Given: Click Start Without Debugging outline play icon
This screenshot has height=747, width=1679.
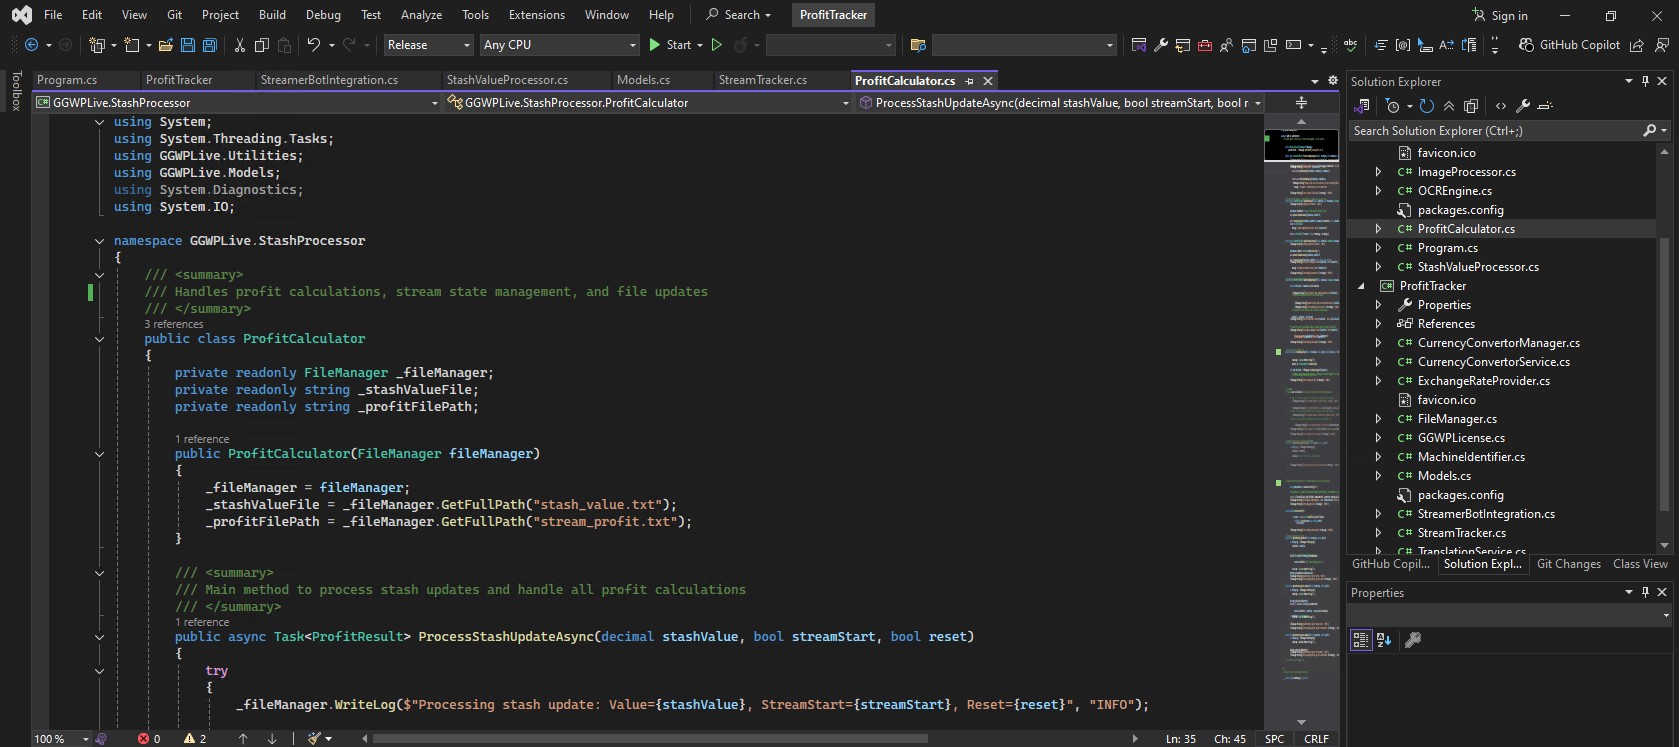Looking at the screenshot, I should (717, 45).
